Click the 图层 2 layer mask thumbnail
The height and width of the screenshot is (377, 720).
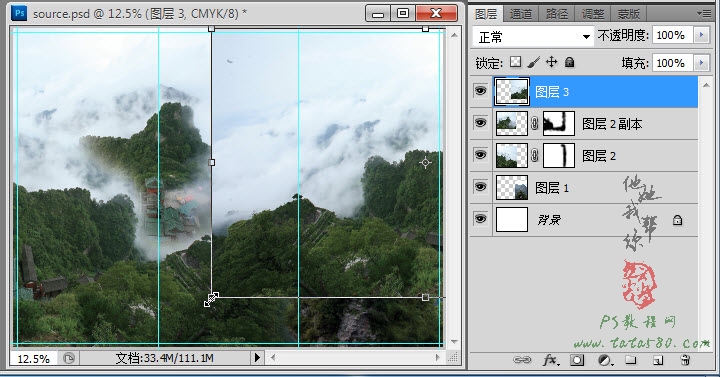(559, 155)
